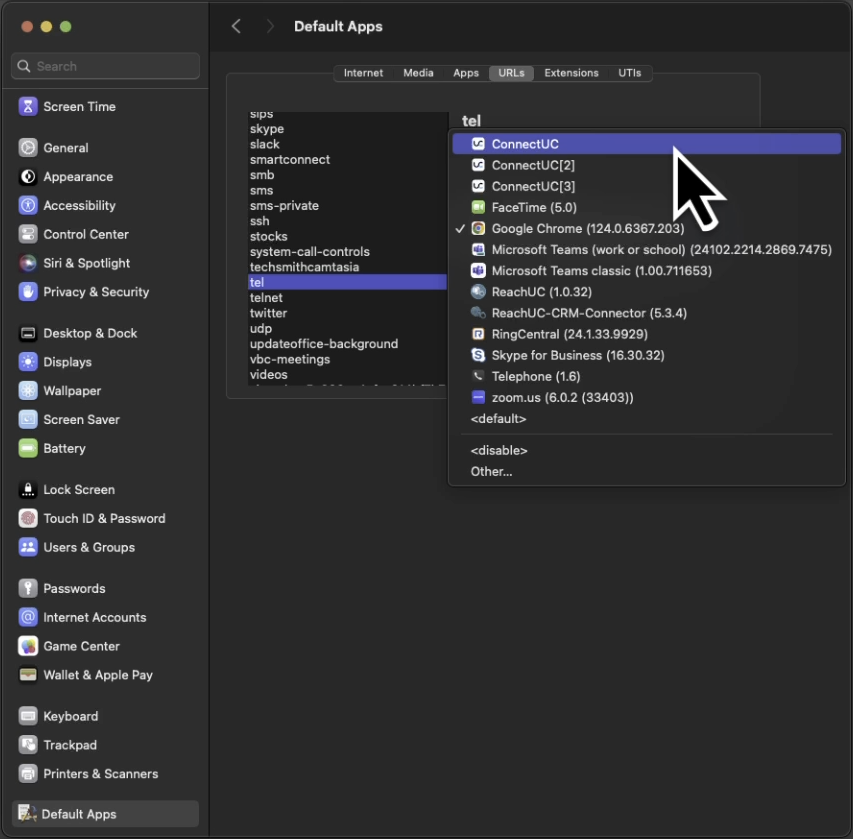Select ReachUC (1.0.32) from the menu

tap(646, 292)
